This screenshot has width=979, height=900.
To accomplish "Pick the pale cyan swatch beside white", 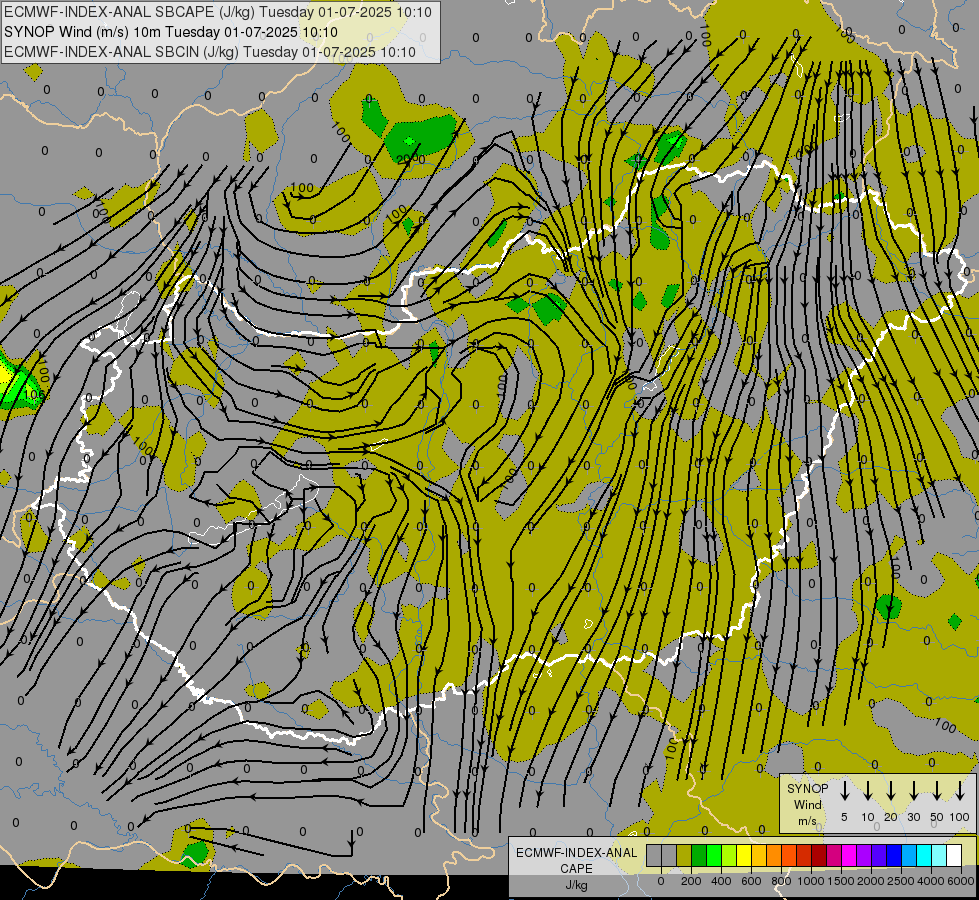I will click(x=938, y=855).
